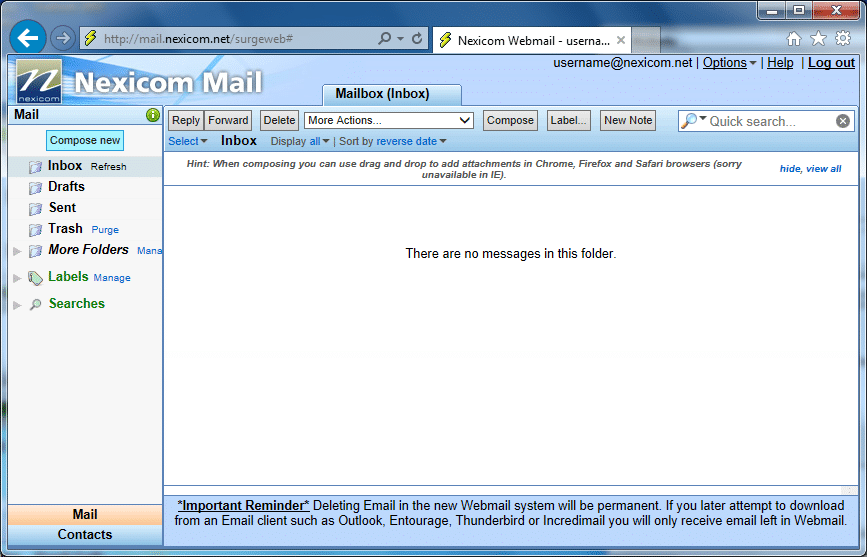Viewport: 867px width, 557px height.
Task: Expand the More Folders tree
Action: [x=17, y=251]
